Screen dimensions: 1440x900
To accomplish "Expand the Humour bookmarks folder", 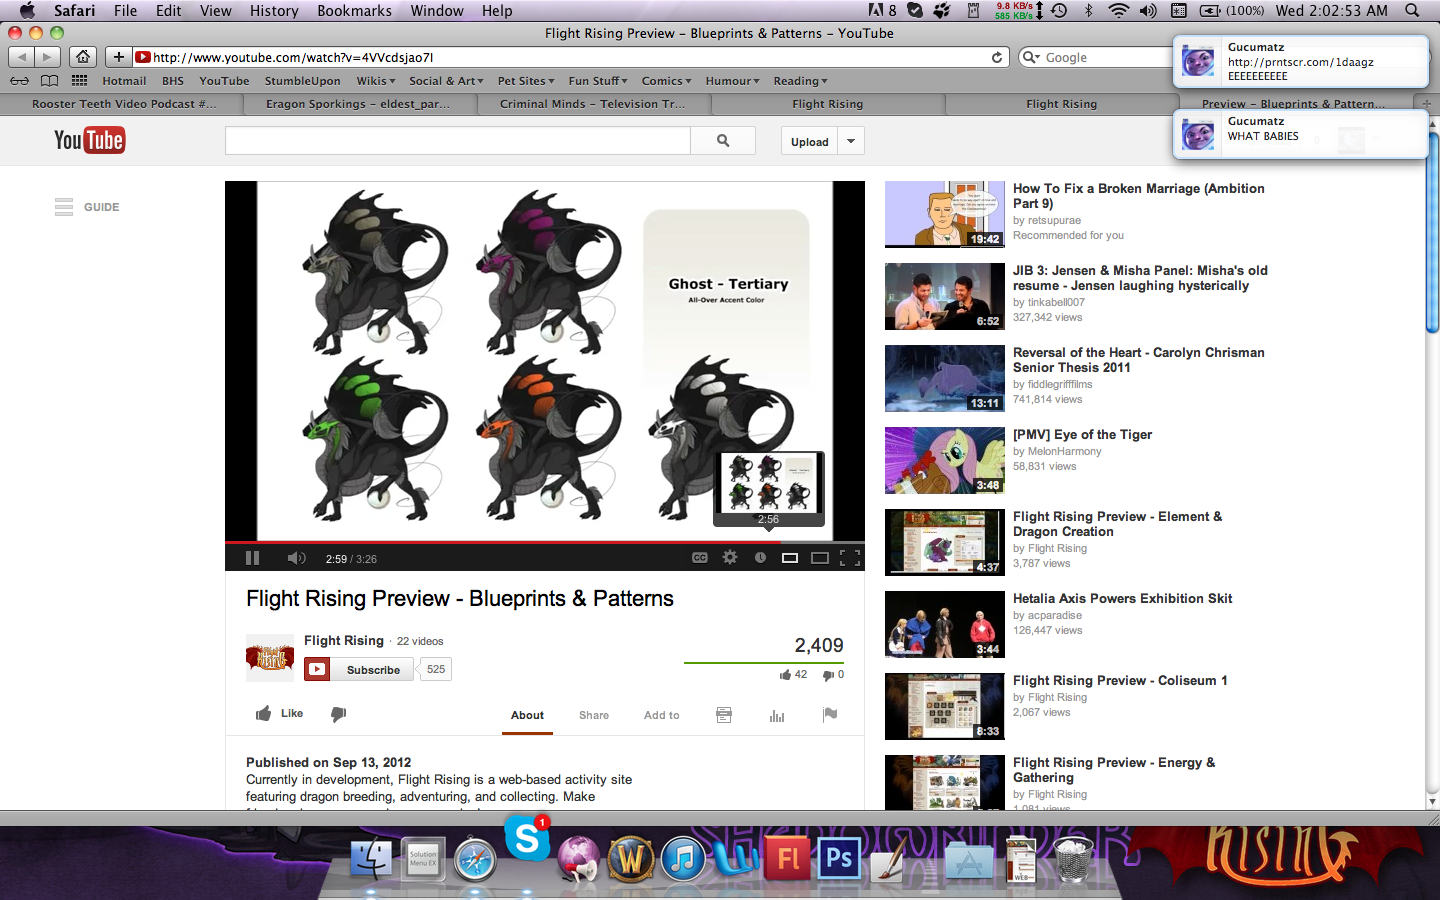I will click(733, 81).
